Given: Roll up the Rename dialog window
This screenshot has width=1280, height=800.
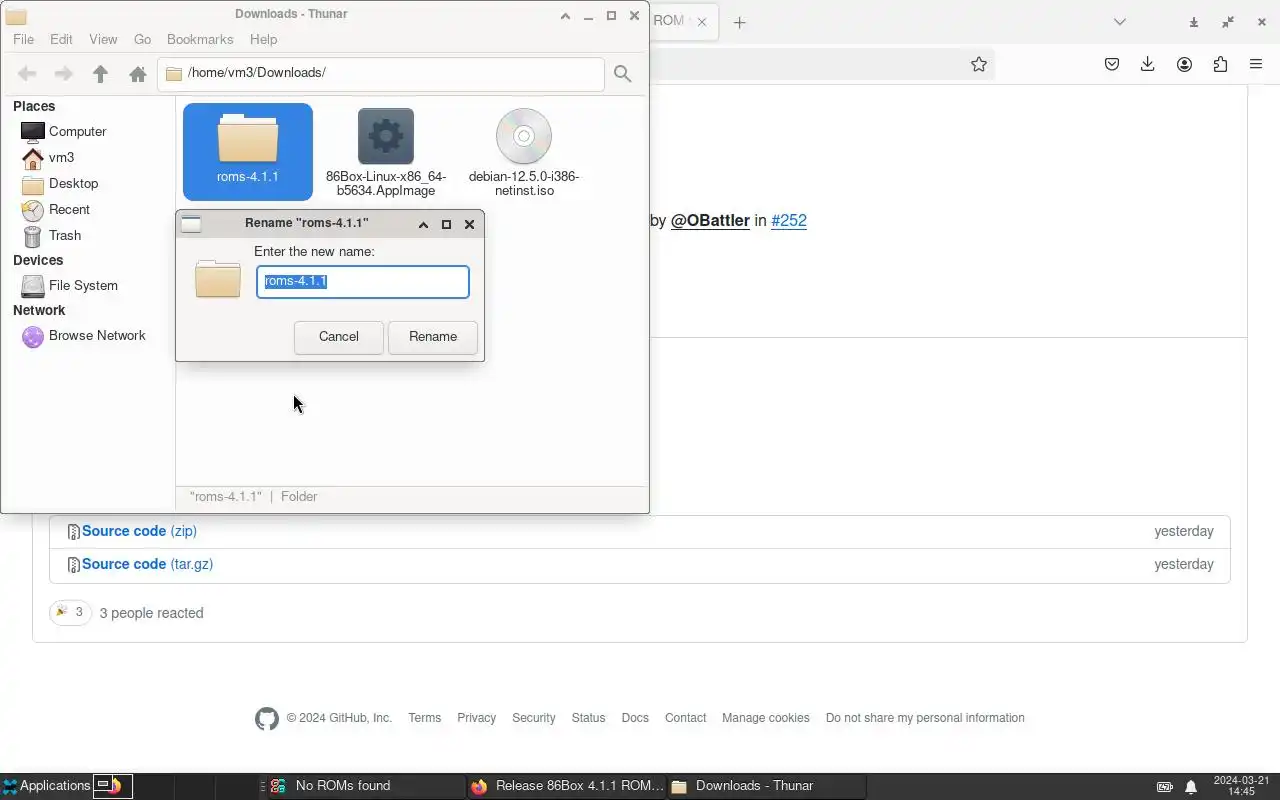Looking at the screenshot, I should [x=423, y=224].
